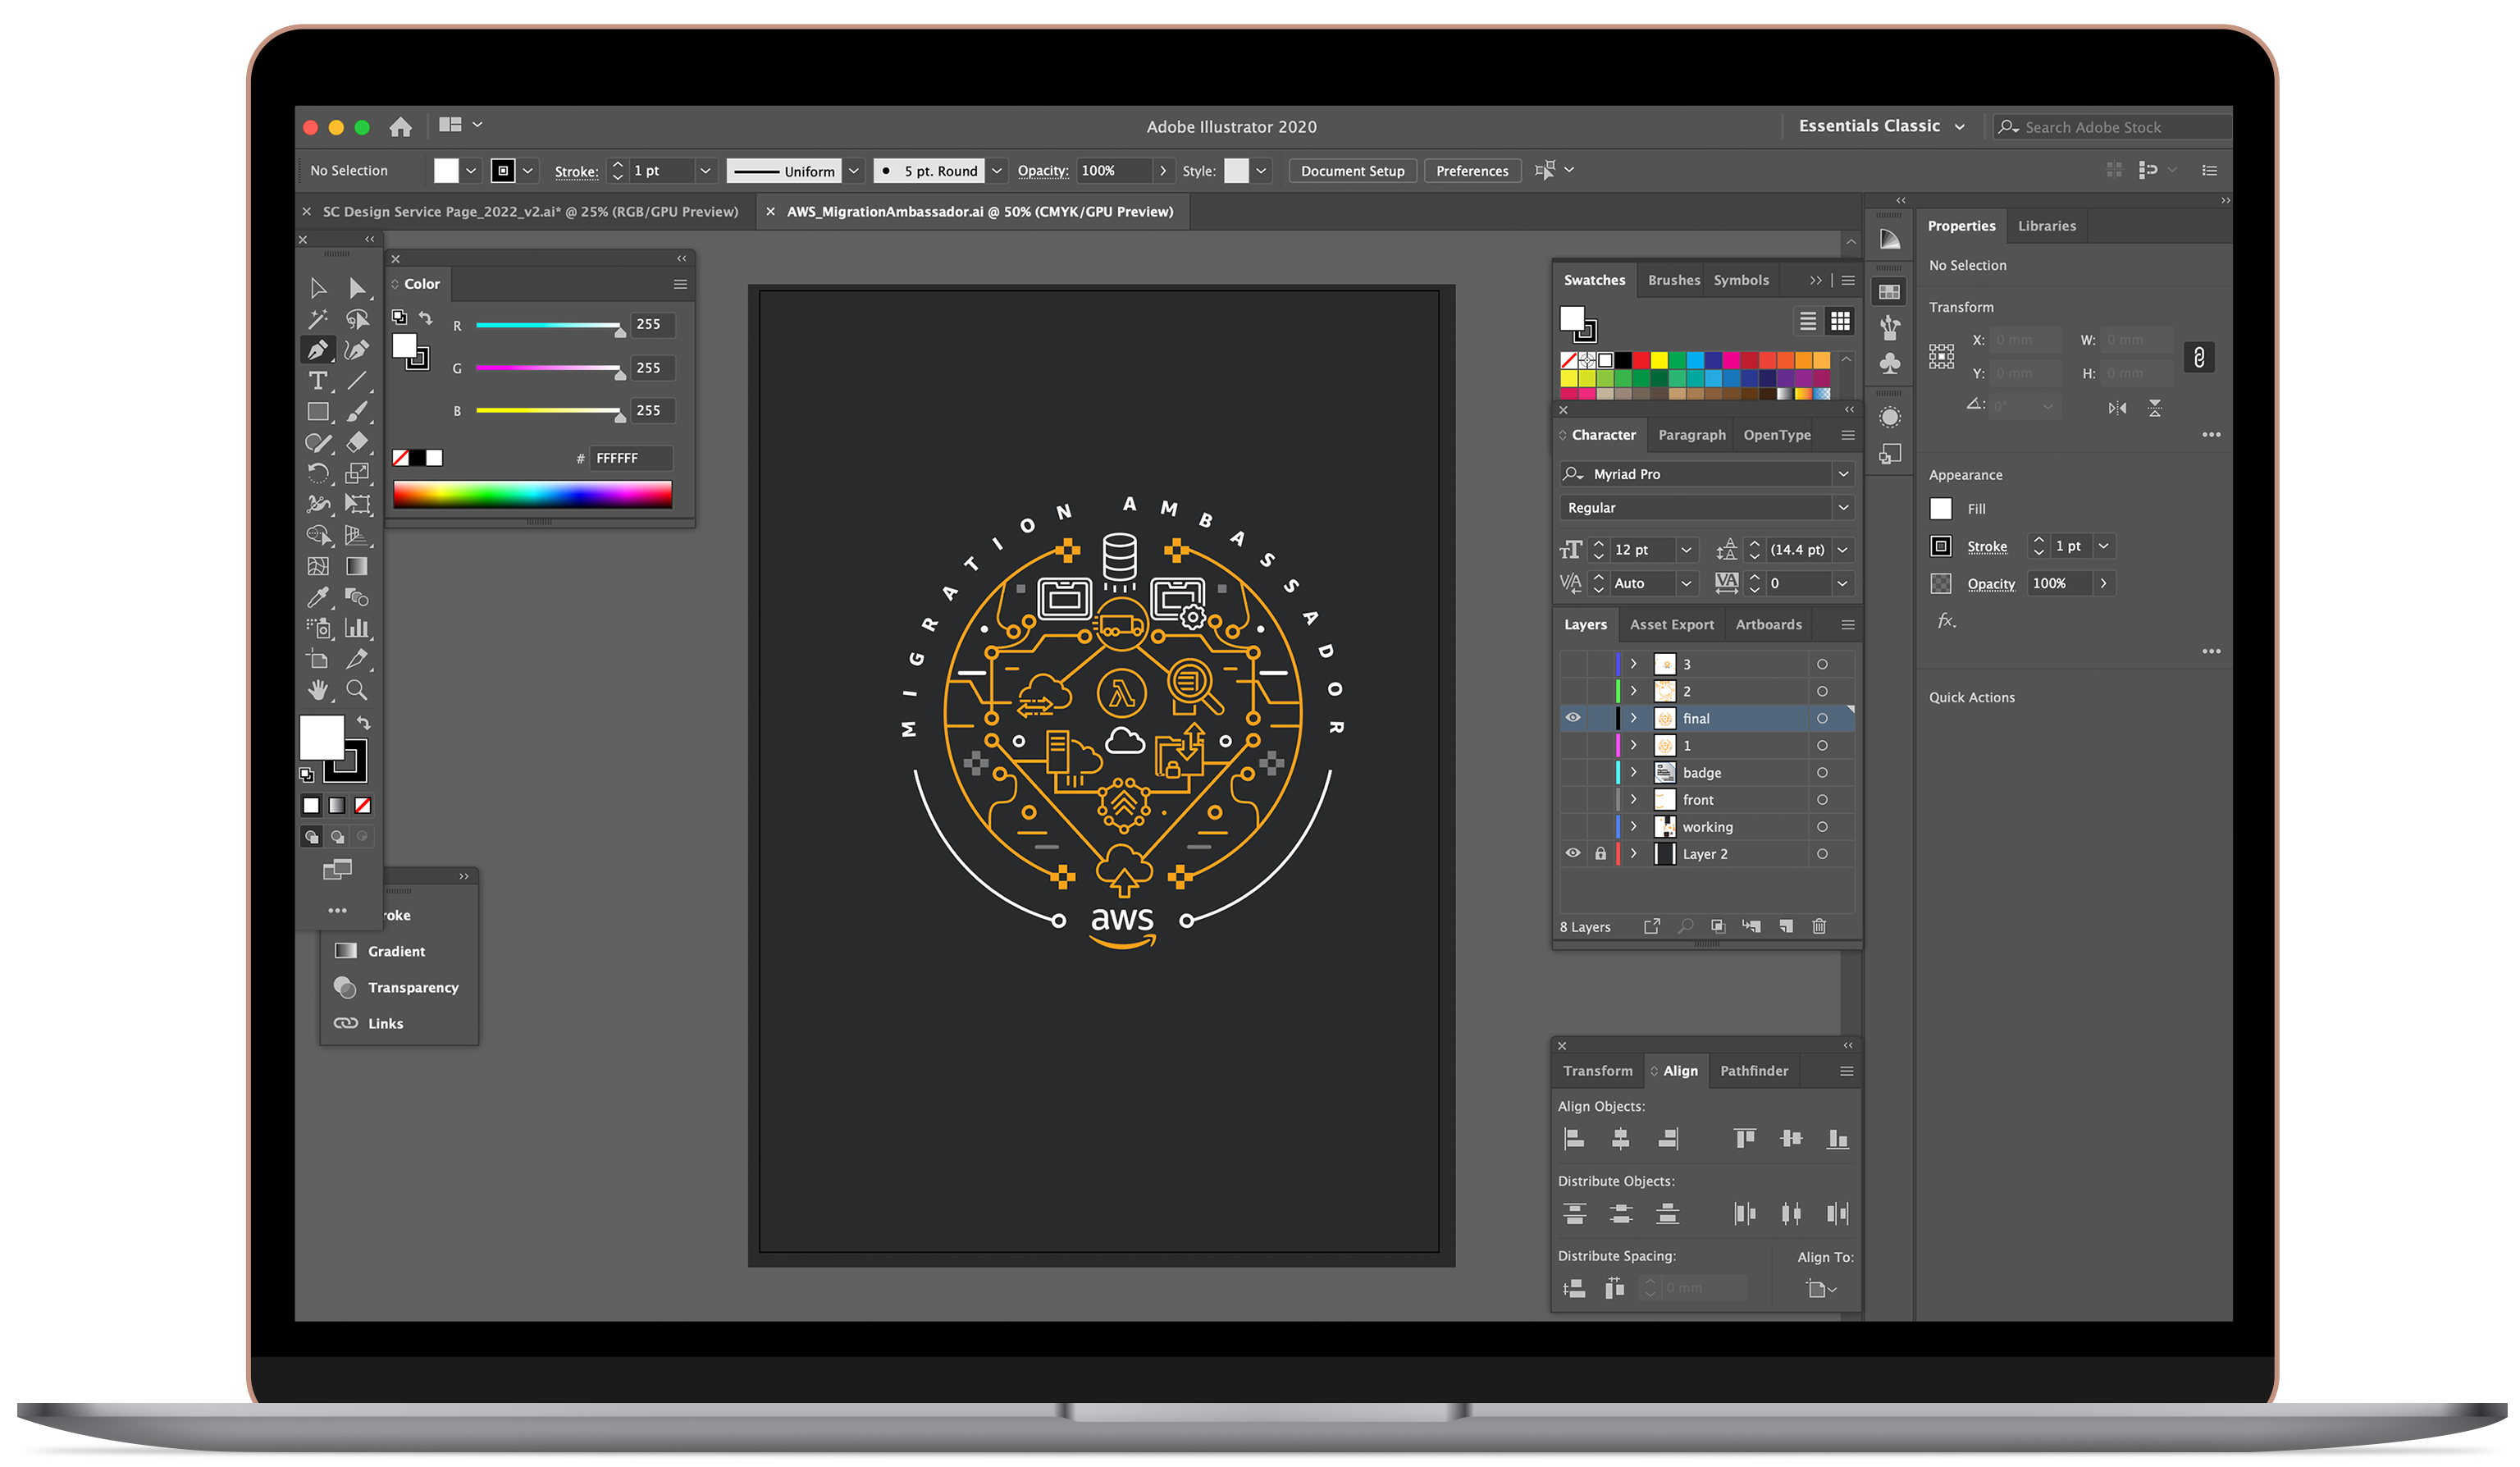Click the color spectrum bar in Color panel
The width and height of the screenshot is (2520, 1467).
pos(532,494)
